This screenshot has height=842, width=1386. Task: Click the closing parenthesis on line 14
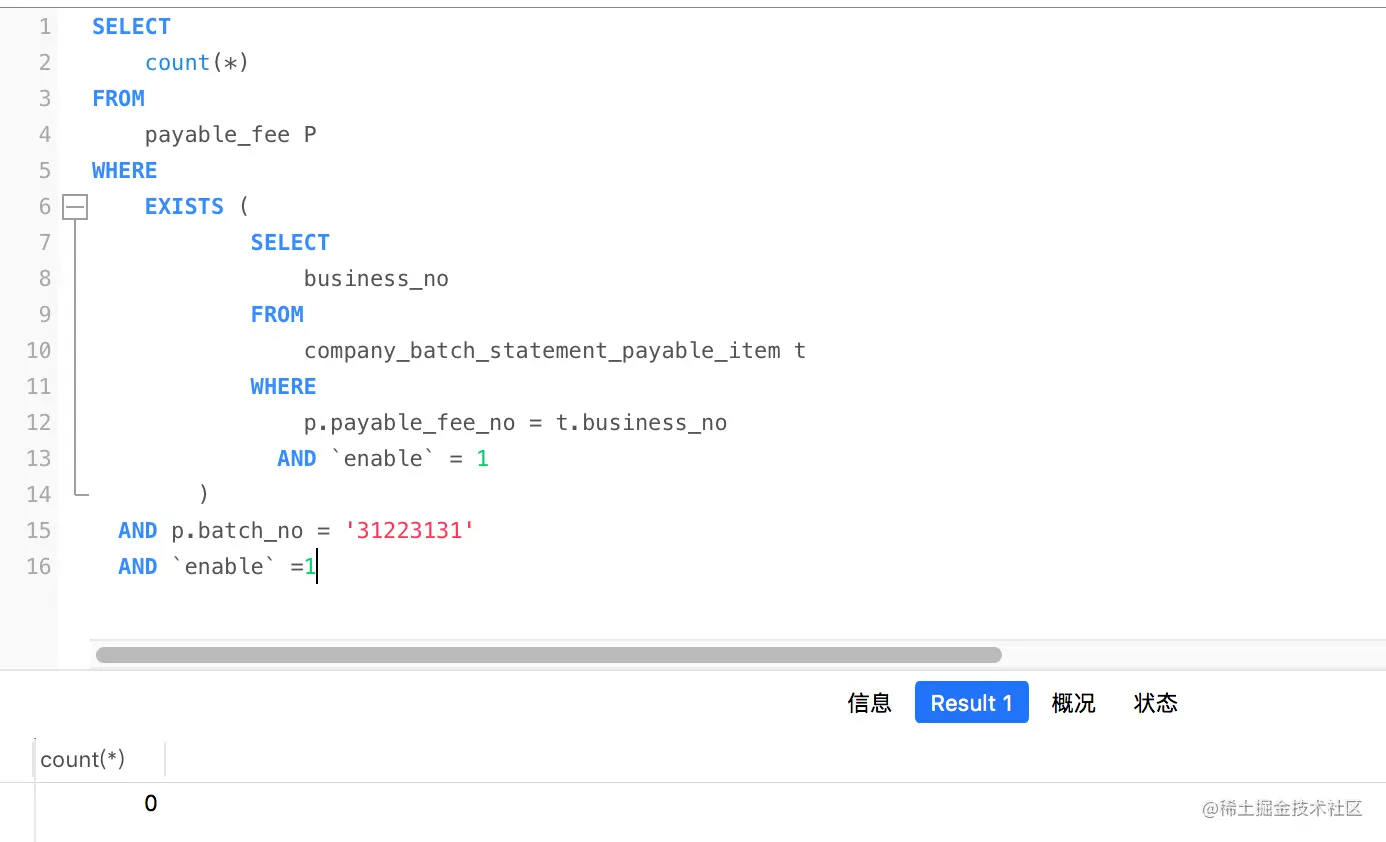(204, 494)
